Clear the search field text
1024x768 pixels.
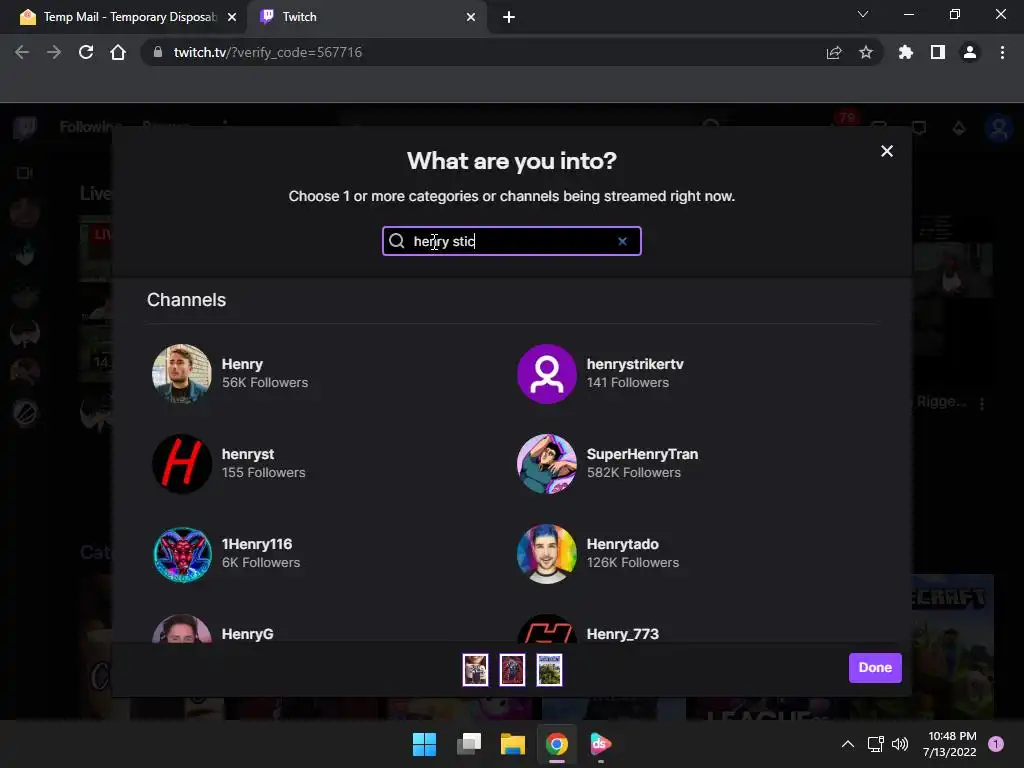tap(622, 241)
